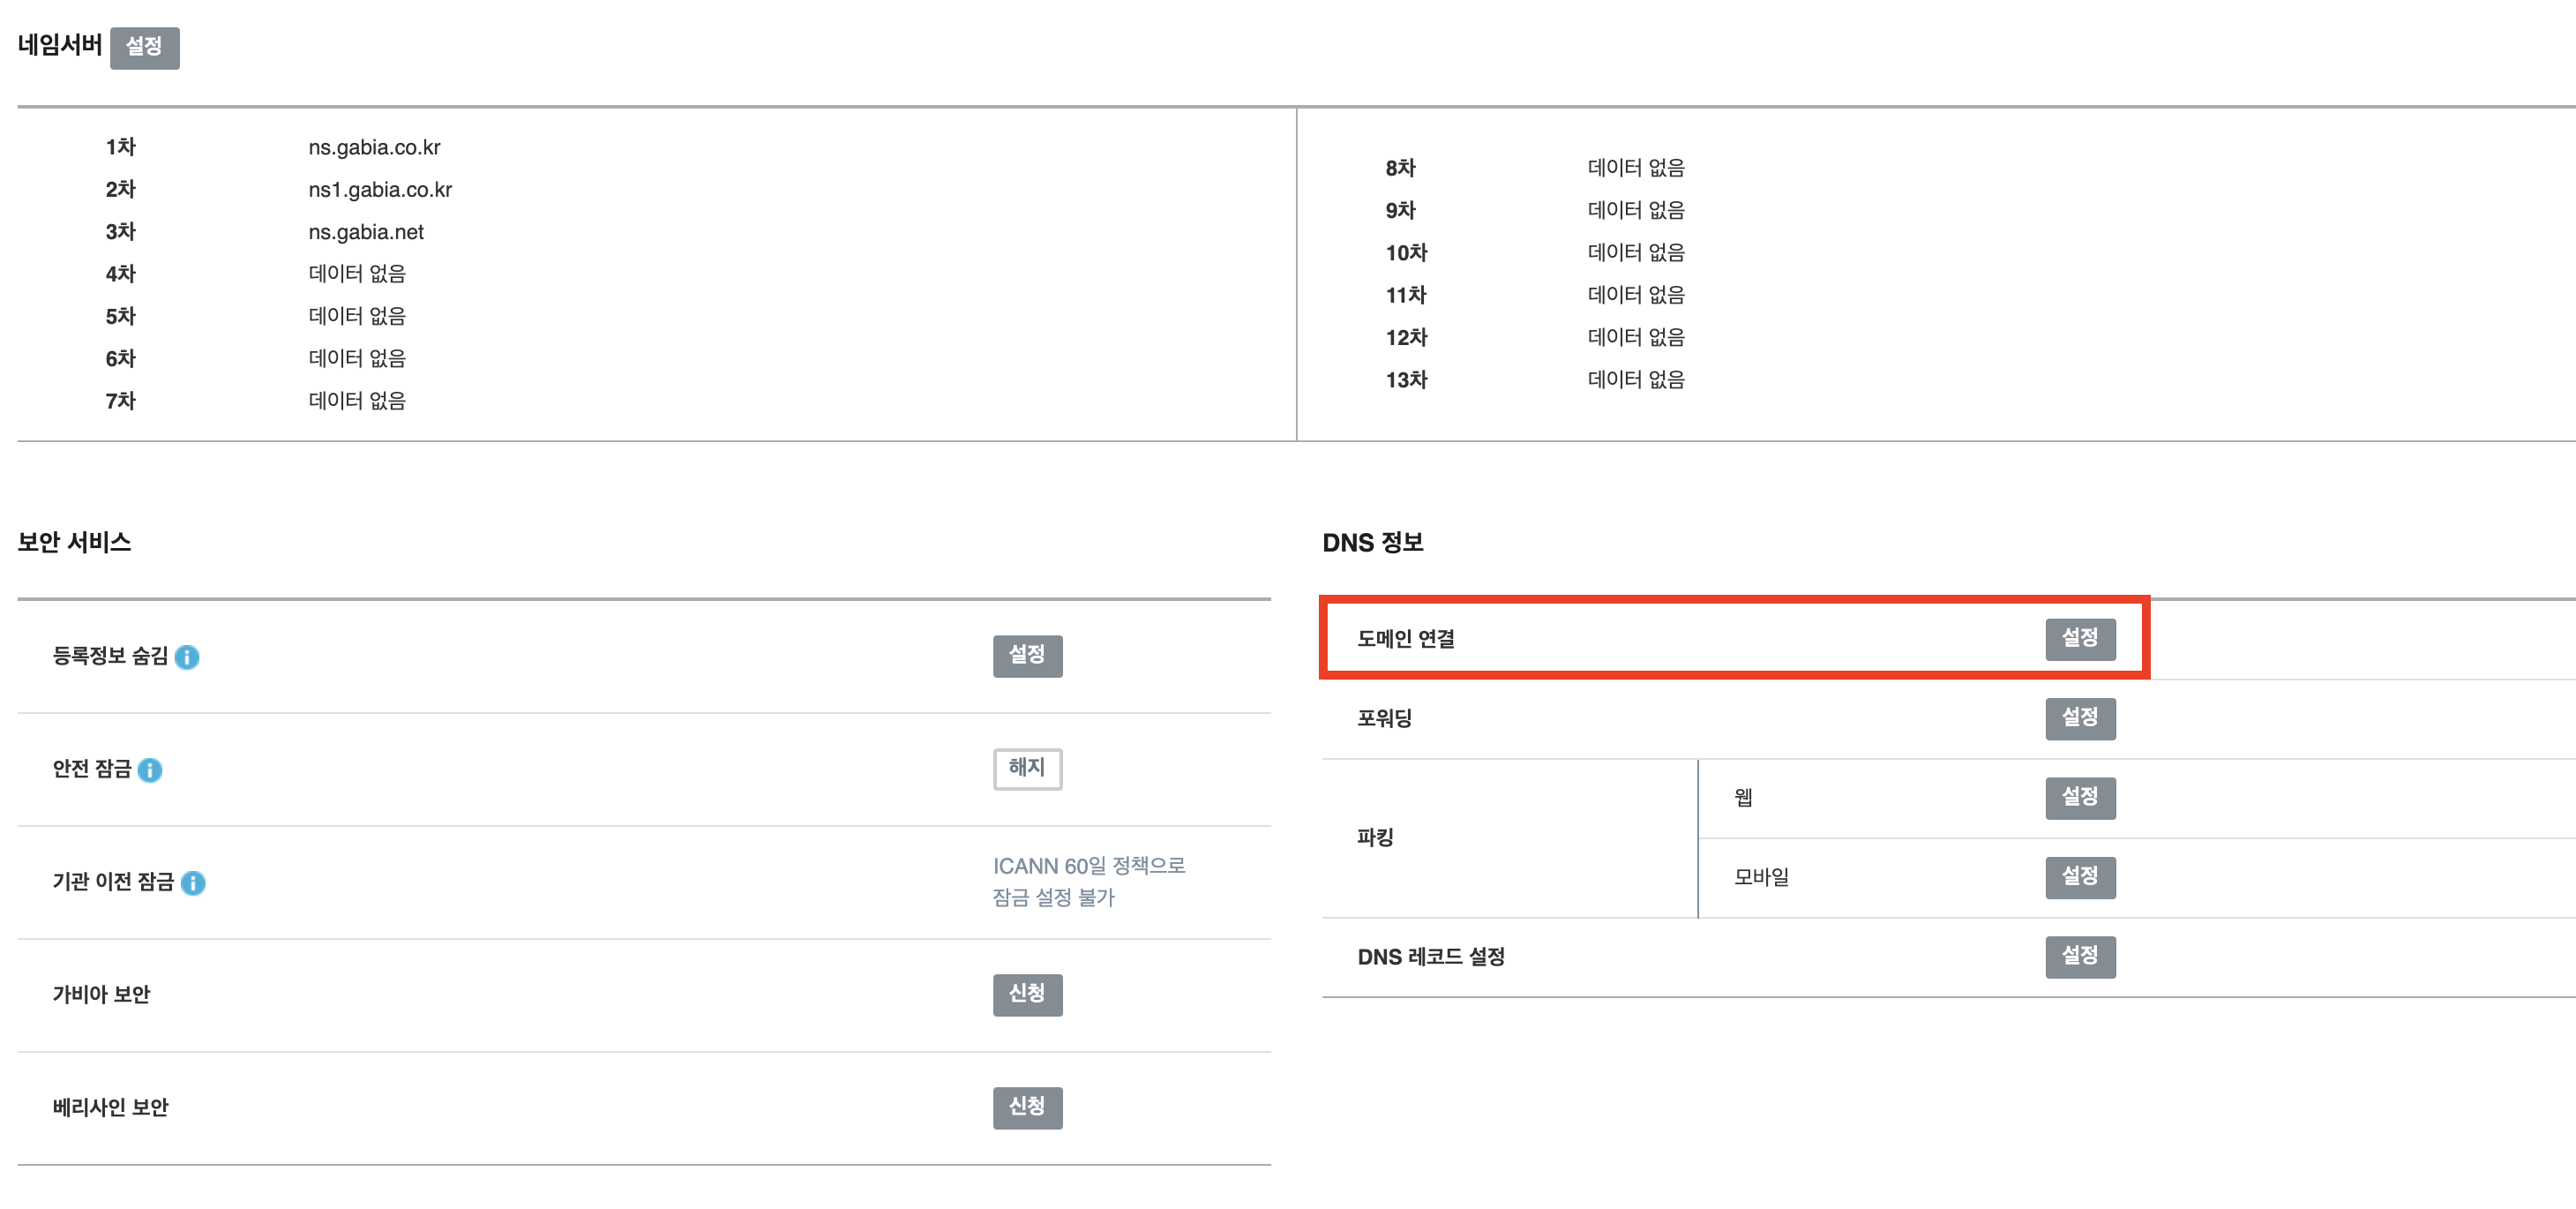The image size is (2576, 1209).
Task: Click the 도메인 연결 row label
Action: point(1405,639)
